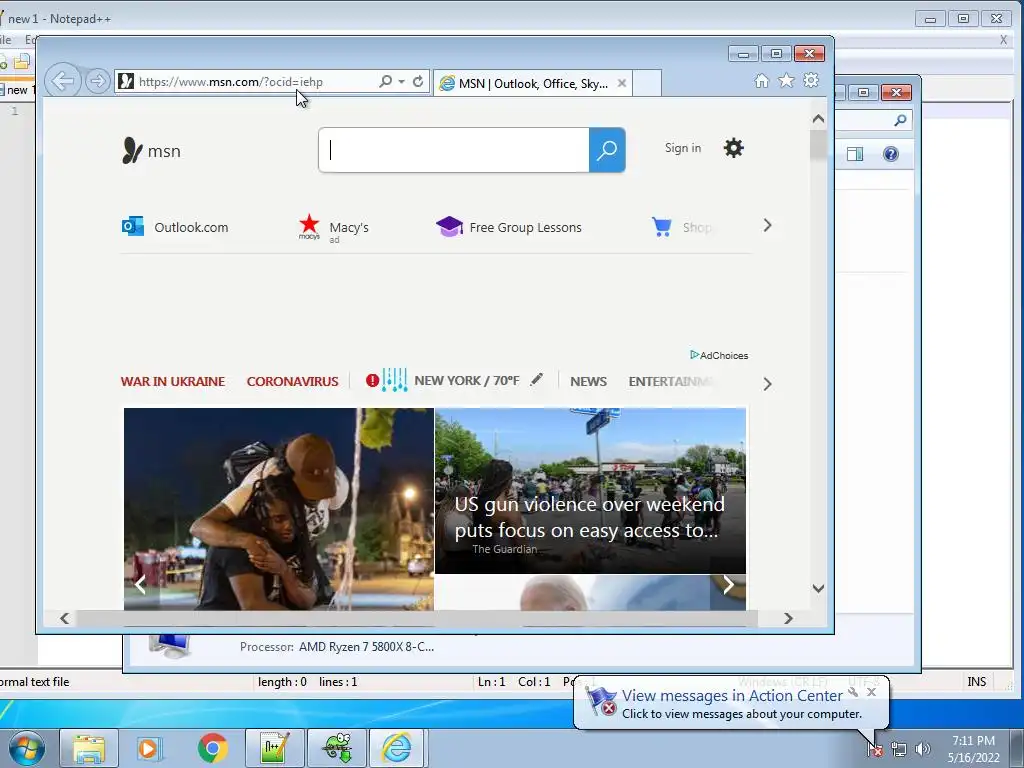Screen dimensions: 1024x768
Task: Click the 'length : 0 lines : 1' status entry
Action: [308, 682]
